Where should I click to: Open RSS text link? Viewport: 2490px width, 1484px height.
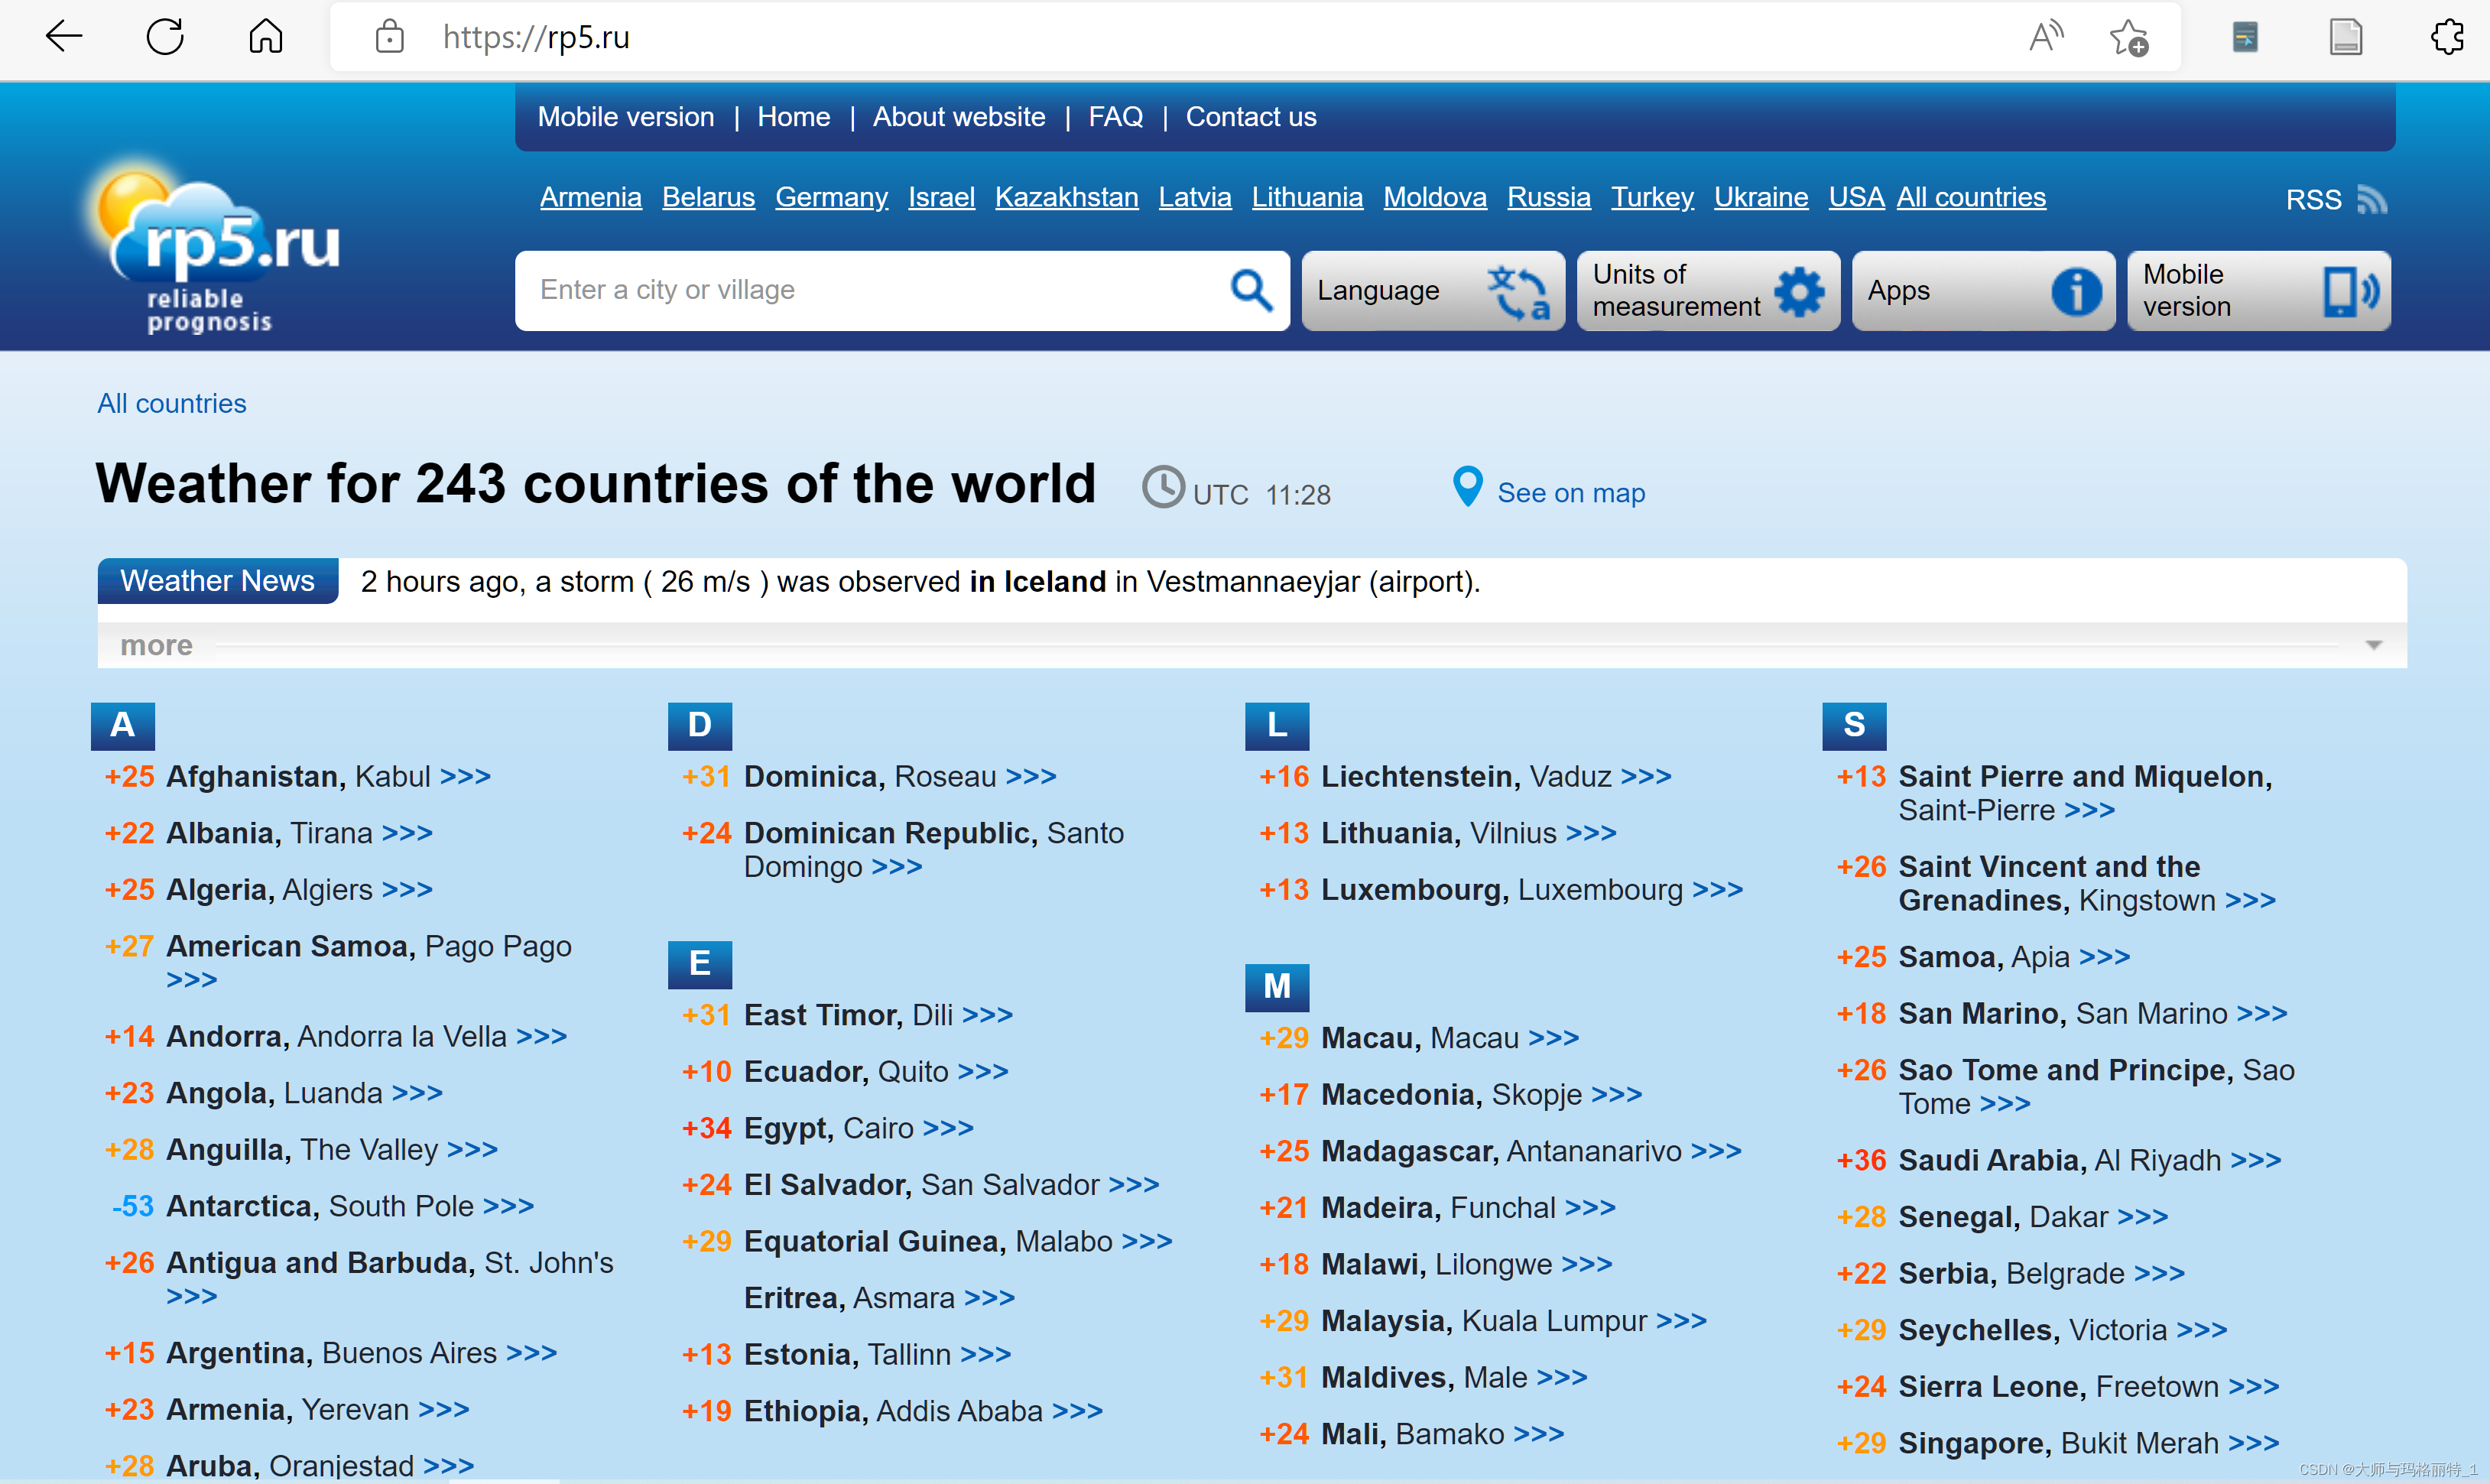(2313, 200)
